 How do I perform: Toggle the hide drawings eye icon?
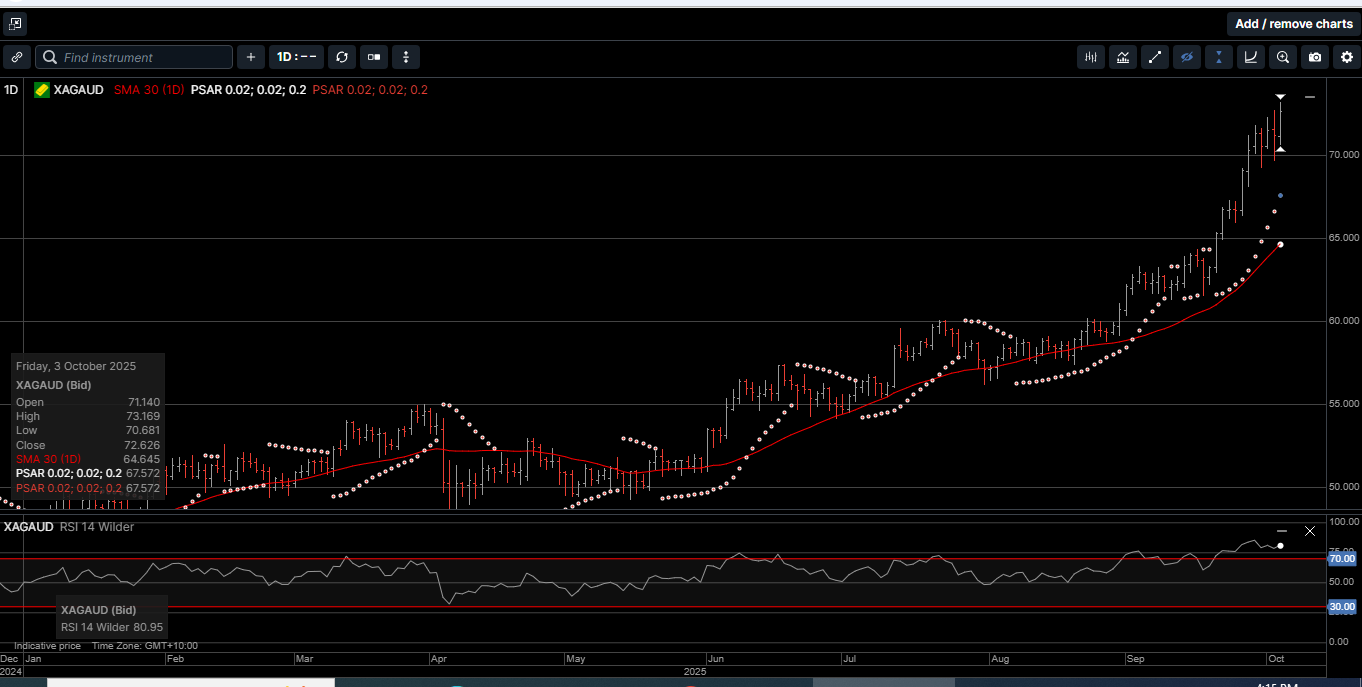1187,58
